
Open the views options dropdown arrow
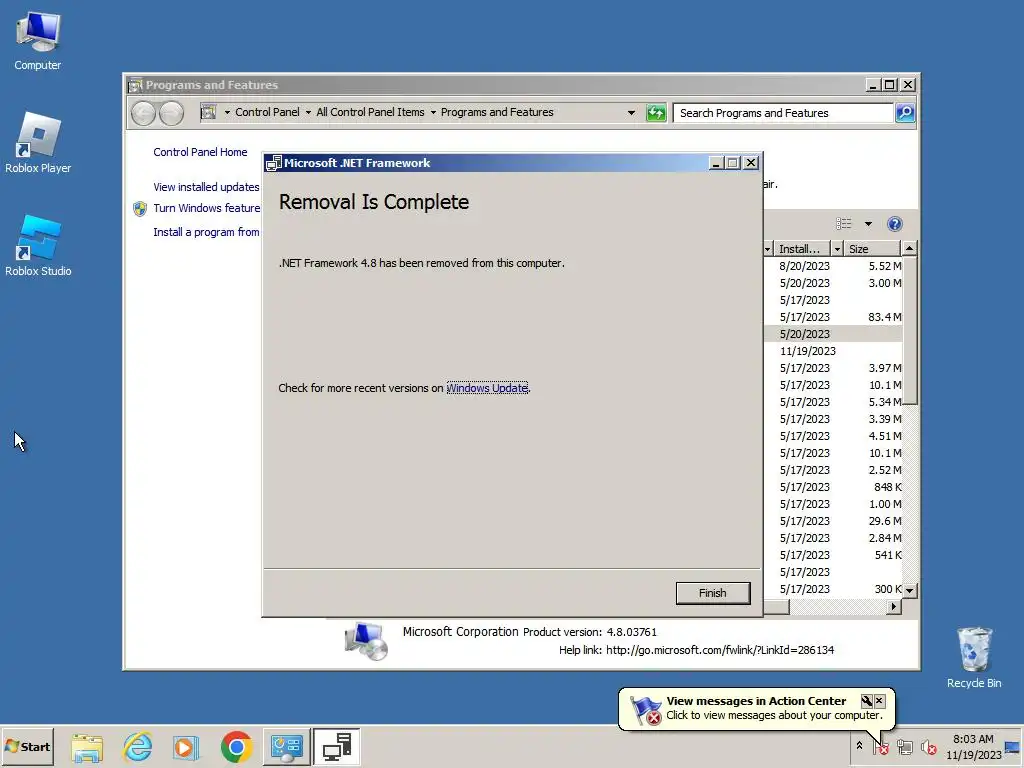[x=868, y=224]
